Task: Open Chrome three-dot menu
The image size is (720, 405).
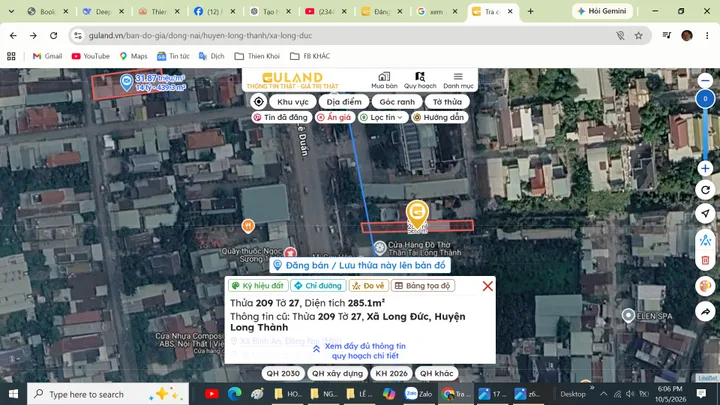Action: coord(707,35)
